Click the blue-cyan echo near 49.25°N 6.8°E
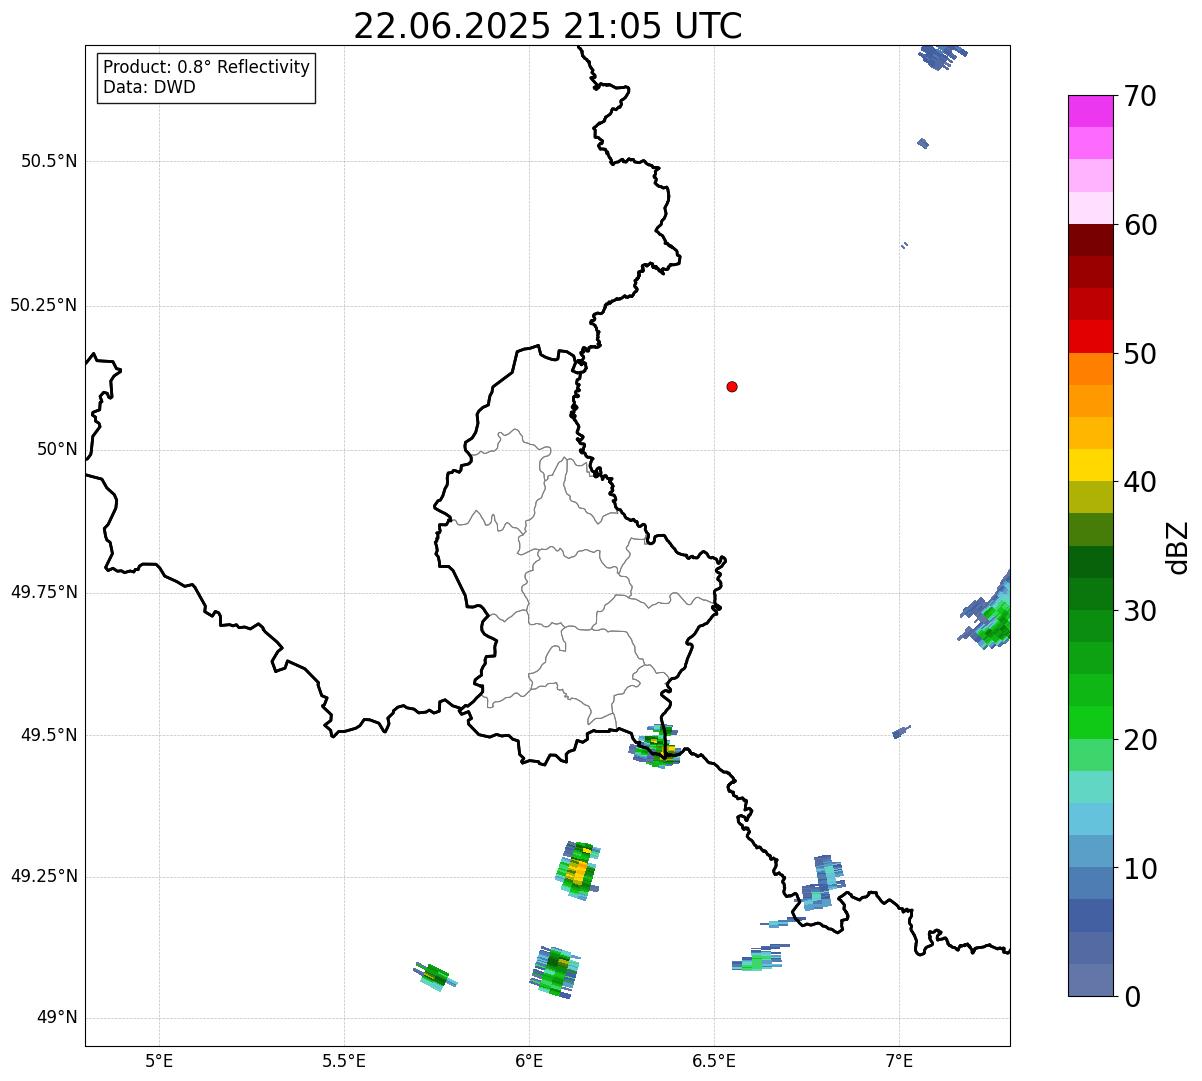This screenshot has height=1081, width=1202. click(821, 884)
